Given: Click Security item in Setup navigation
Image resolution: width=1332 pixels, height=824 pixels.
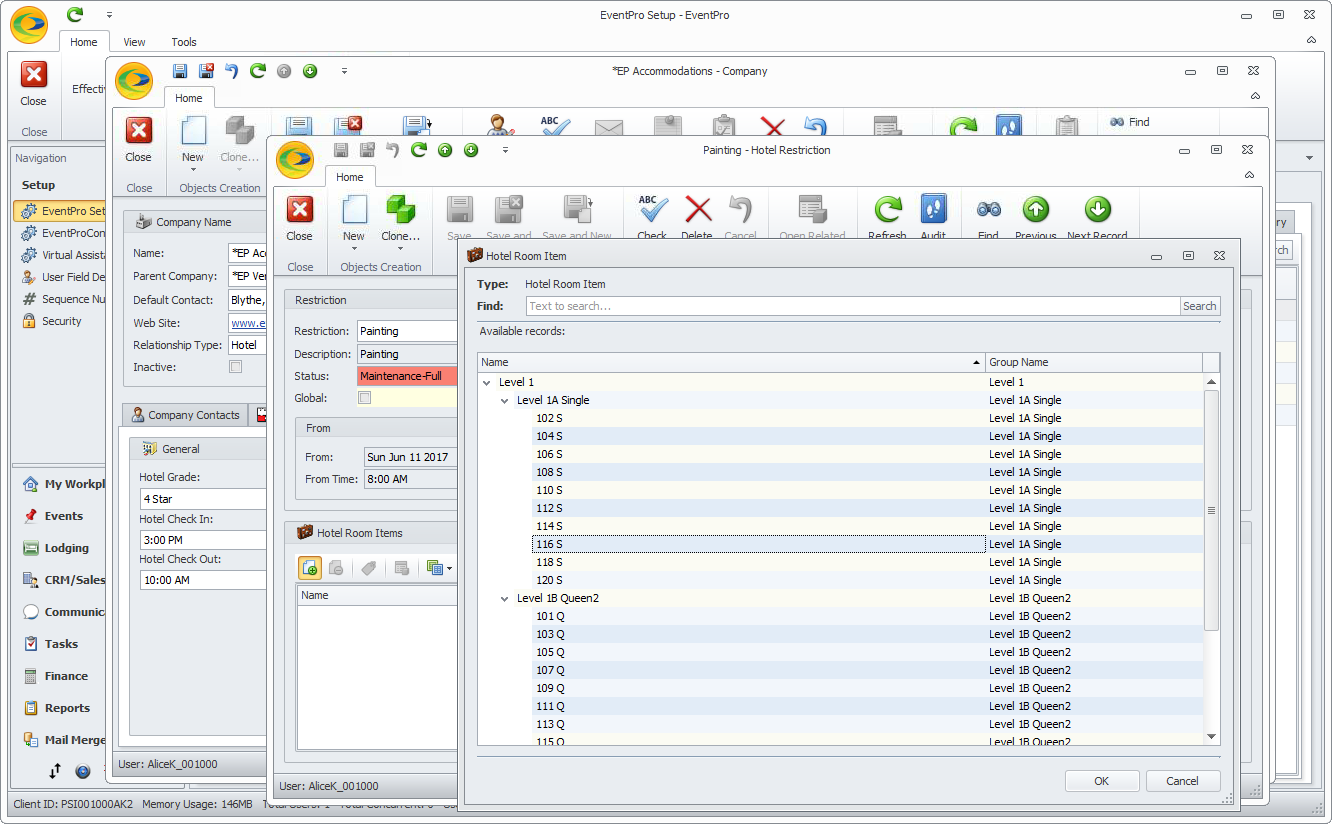Looking at the screenshot, I should pos(61,321).
